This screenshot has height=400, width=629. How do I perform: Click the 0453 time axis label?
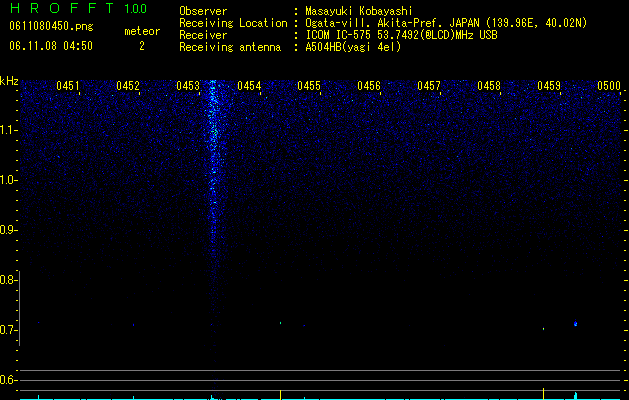(188, 86)
